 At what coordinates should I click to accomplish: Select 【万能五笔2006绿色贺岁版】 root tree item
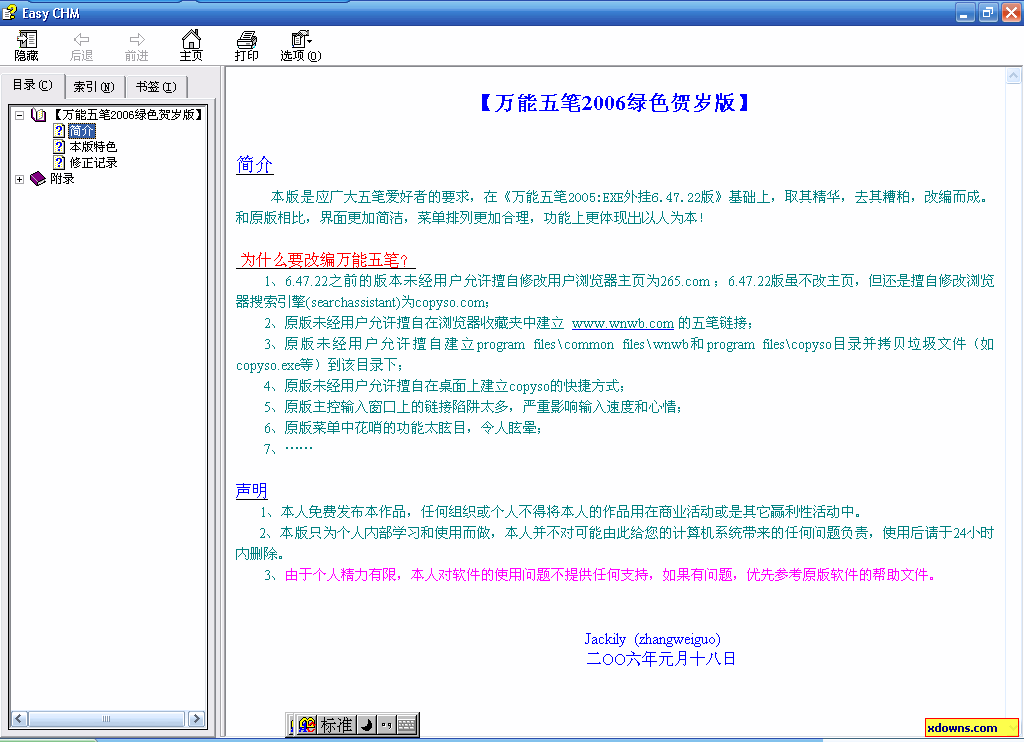tap(127, 115)
